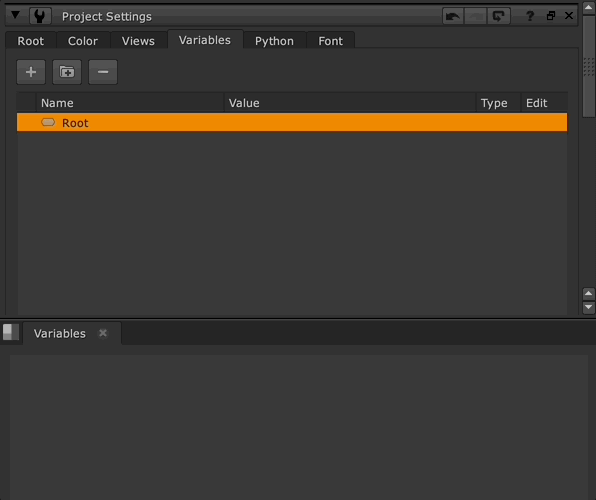Click the pane layout icon beside Variables tab

[x=11, y=332]
